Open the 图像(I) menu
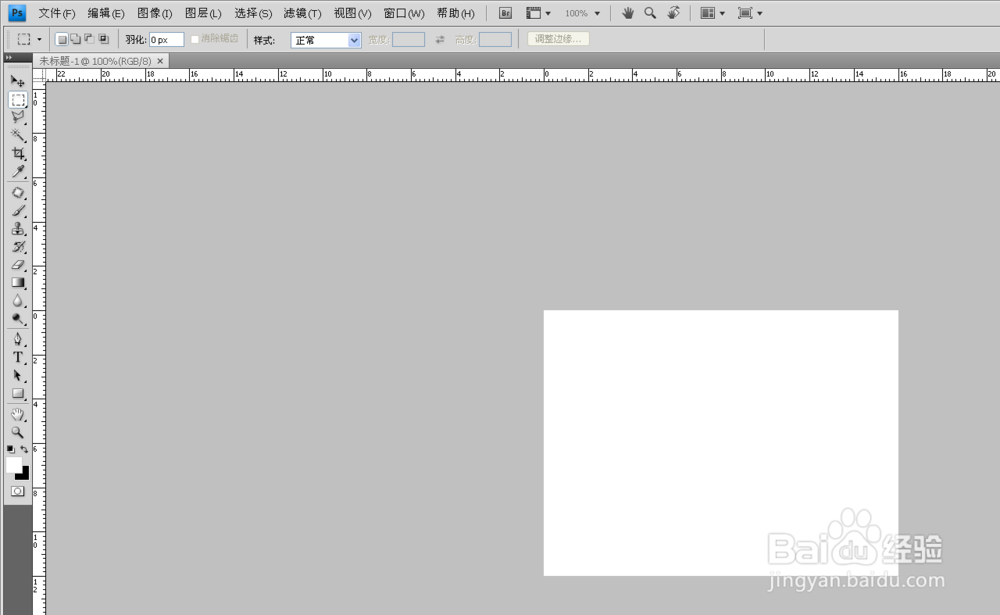 click(154, 13)
